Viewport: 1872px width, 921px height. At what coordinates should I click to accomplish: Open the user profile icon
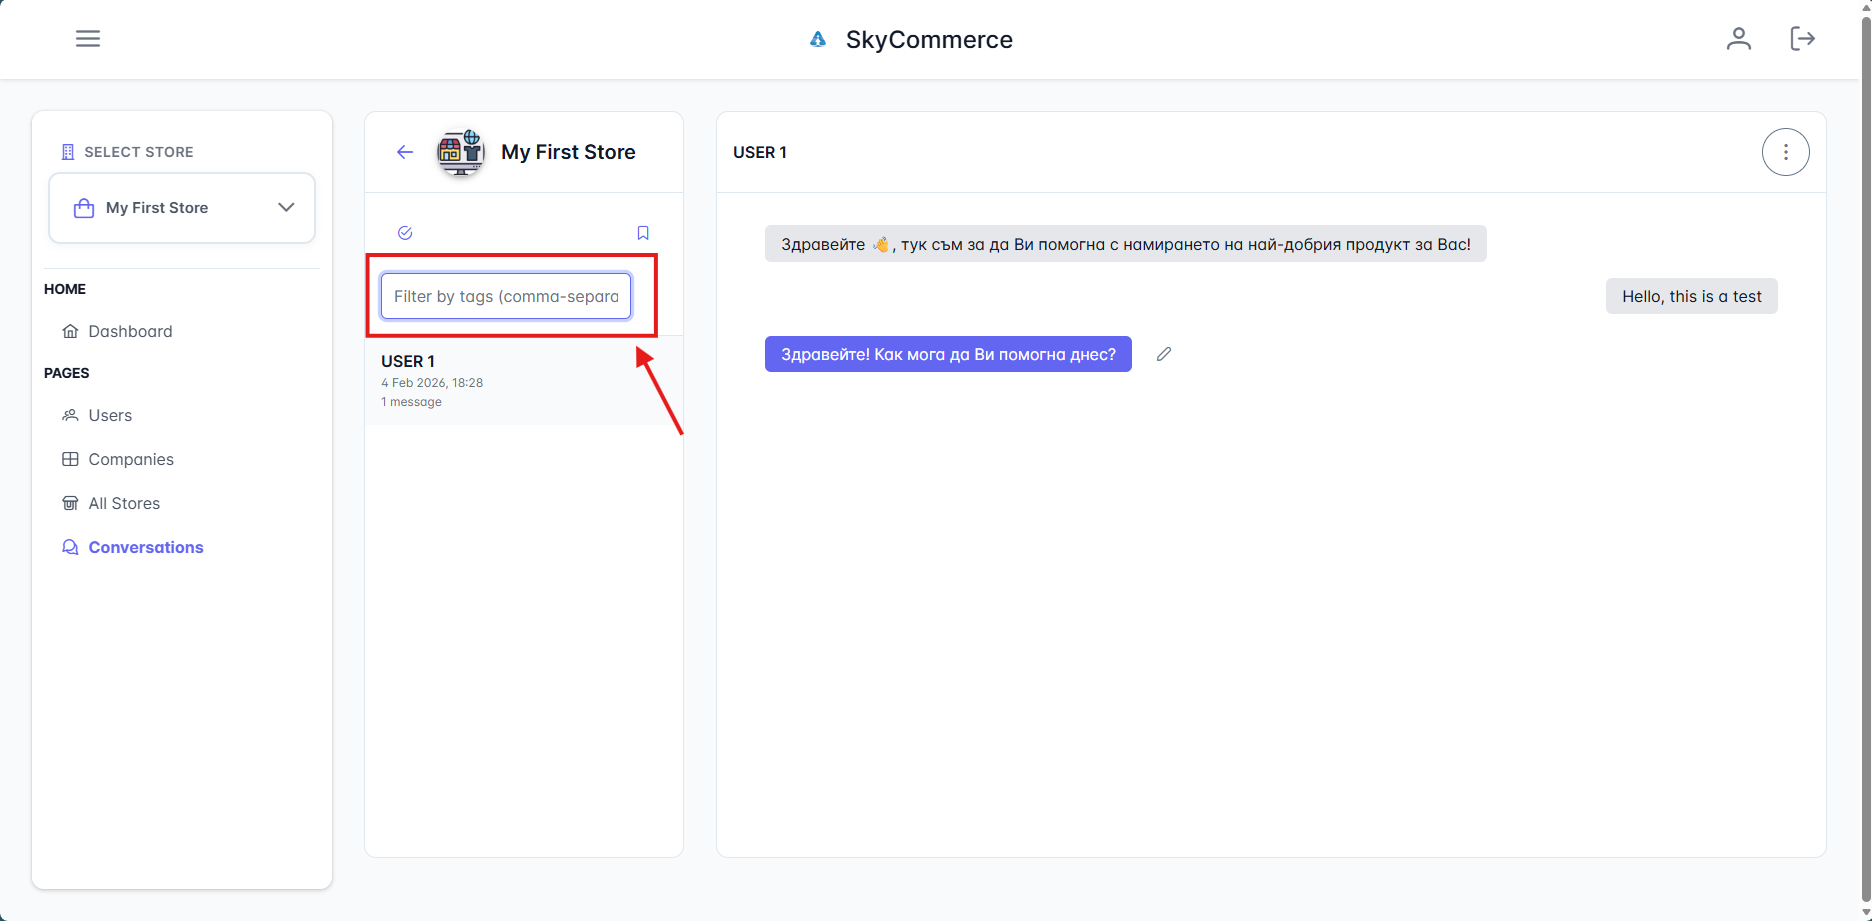click(x=1739, y=39)
